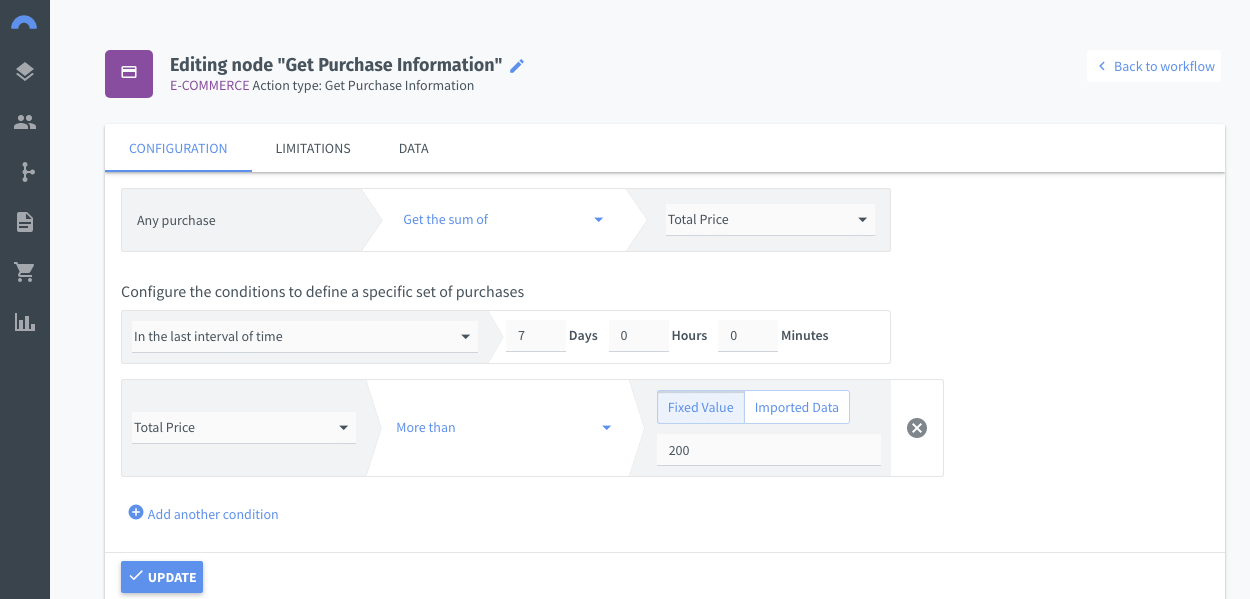Switch to the Limitations tab

313,148
